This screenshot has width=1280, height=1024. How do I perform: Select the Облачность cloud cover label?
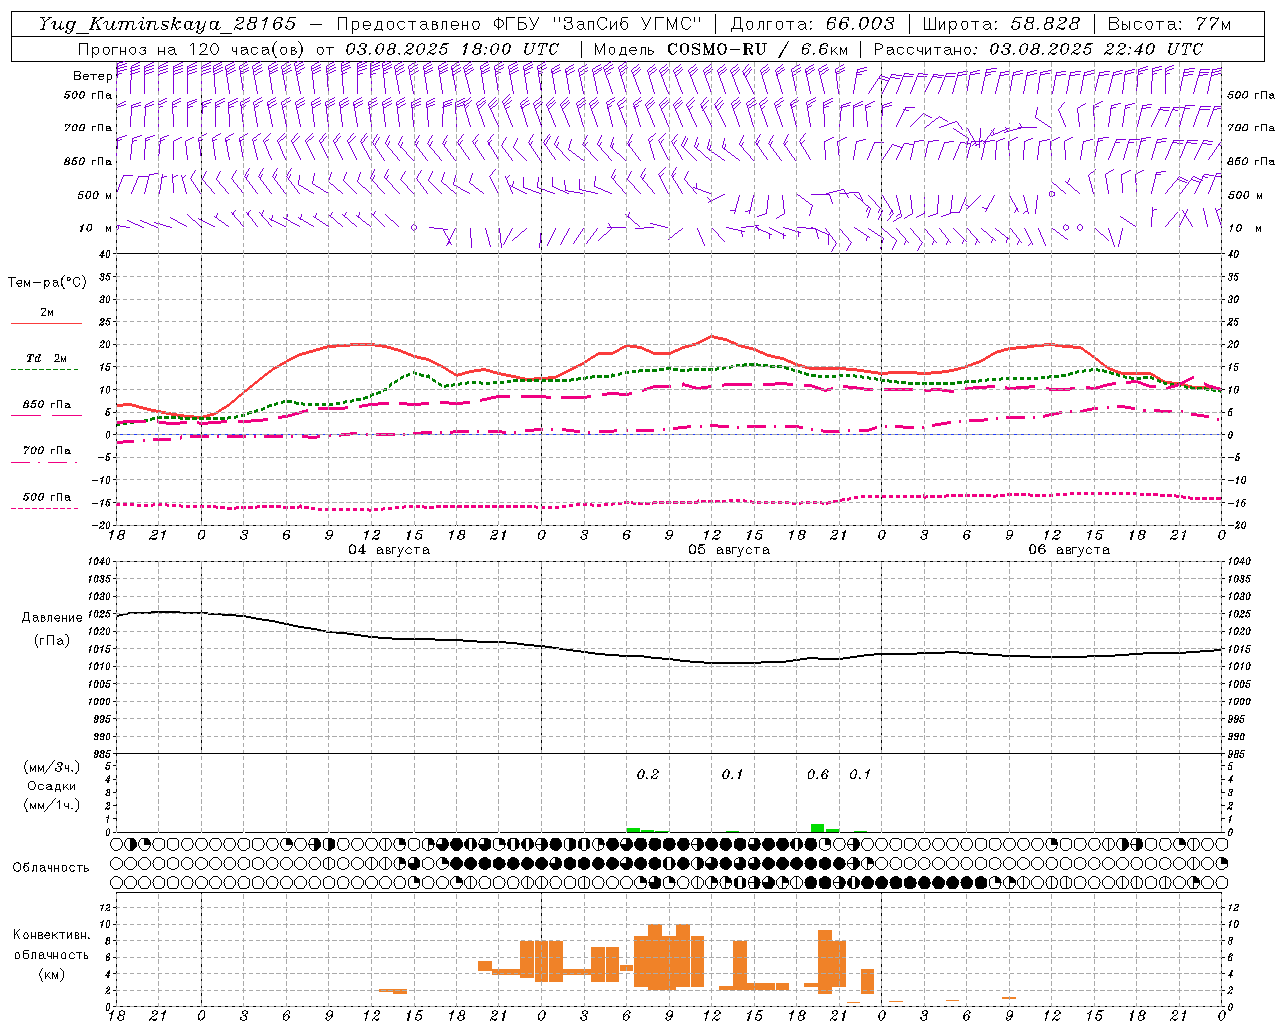click(51, 868)
